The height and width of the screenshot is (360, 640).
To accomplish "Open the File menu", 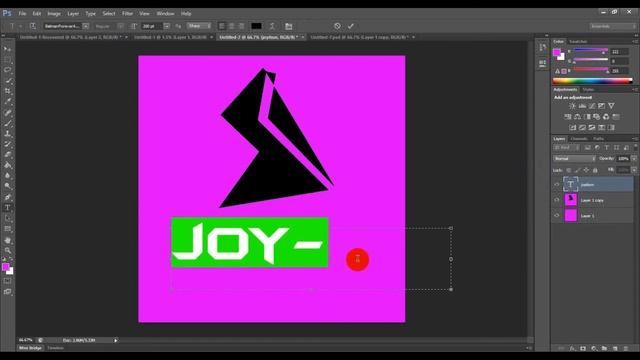I will (x=22, y=13).
